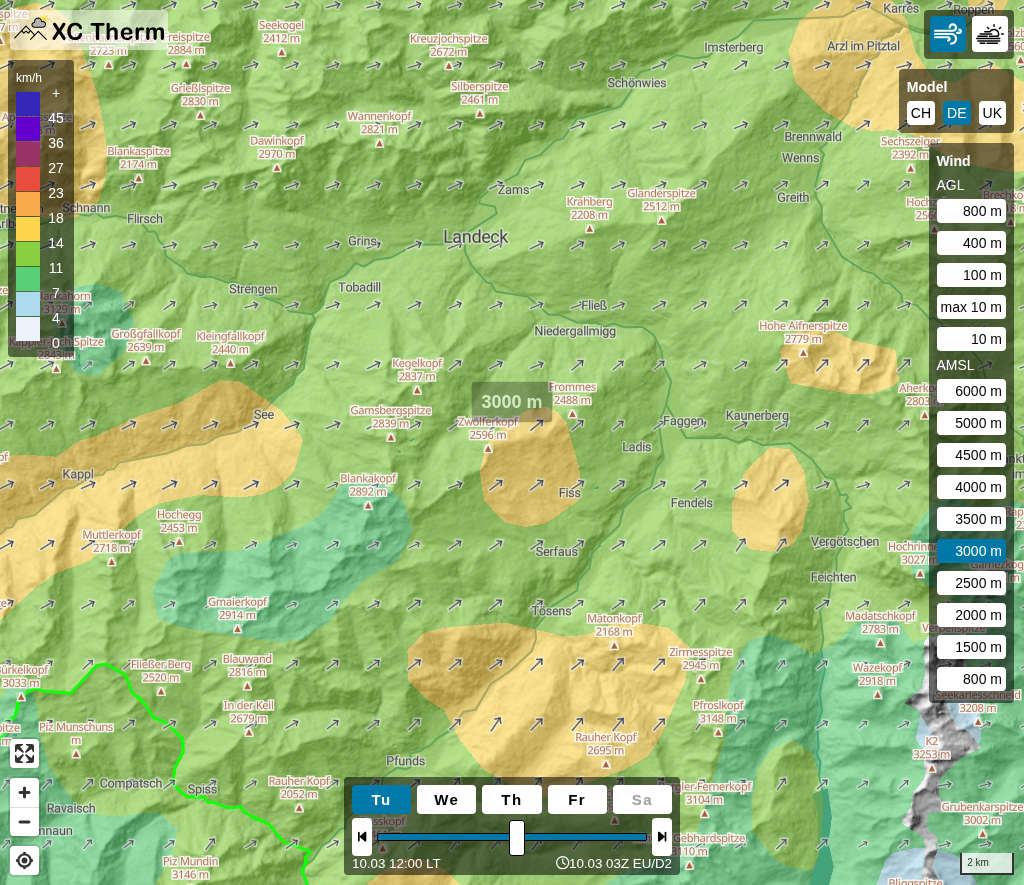Open the Thursday forecast tab
The width and height of the screenshot is (1024, 885).
511,800
